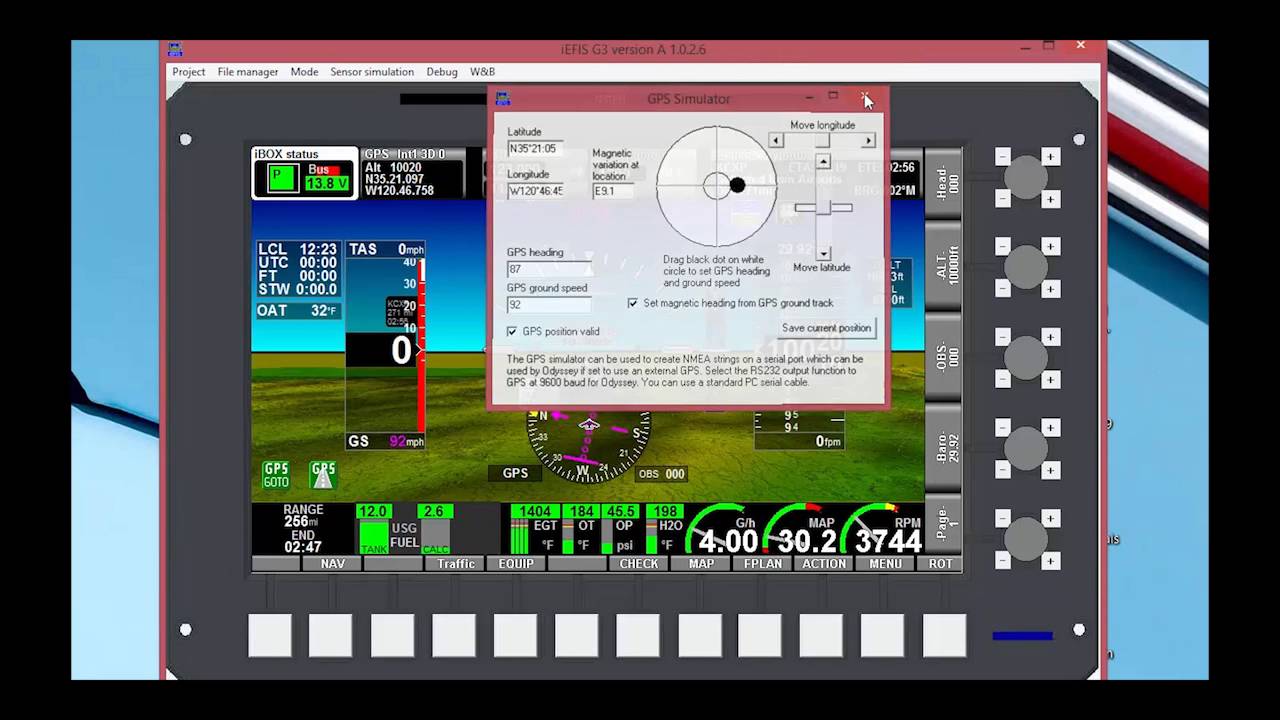Click the black dot on the GPS heading circle
This screenshot has width=1280, height=720.
tap(737, 185)
